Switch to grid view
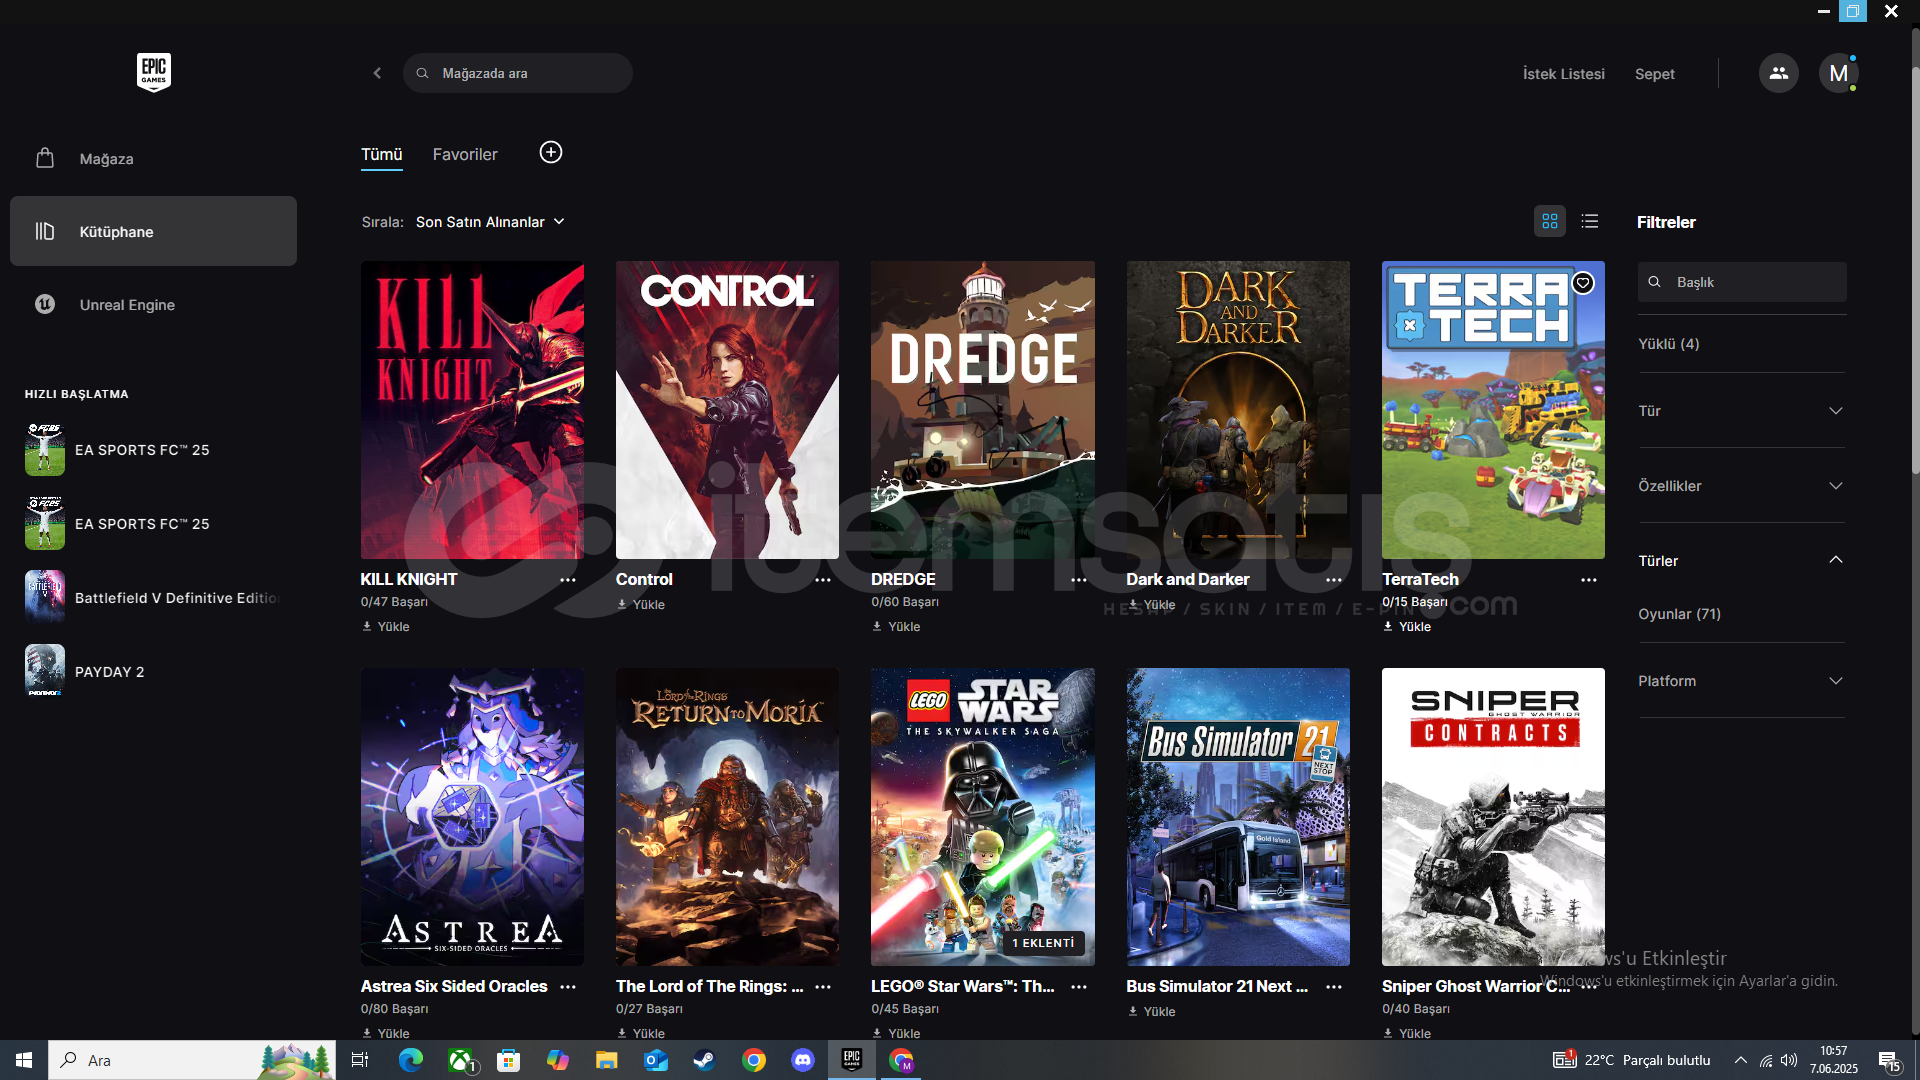This screenshot has width=1920, height=1080. click(x=1550, y=221)
